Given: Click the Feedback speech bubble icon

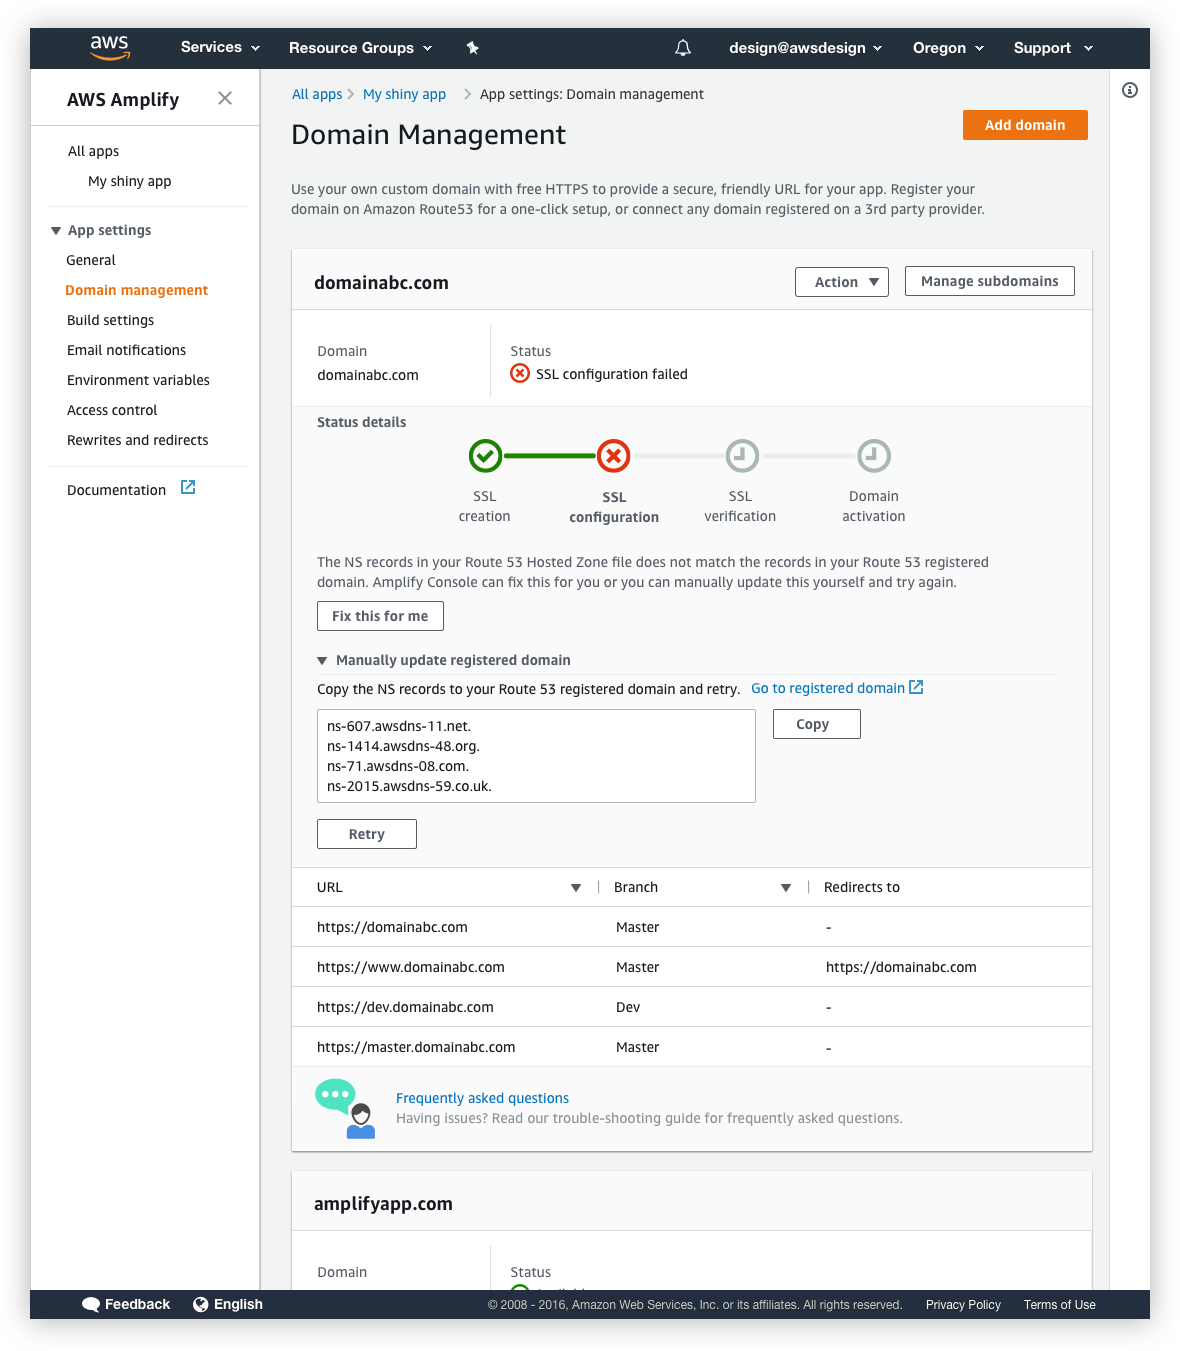Looking at the screenshot, I should (x=91, y=1304).
